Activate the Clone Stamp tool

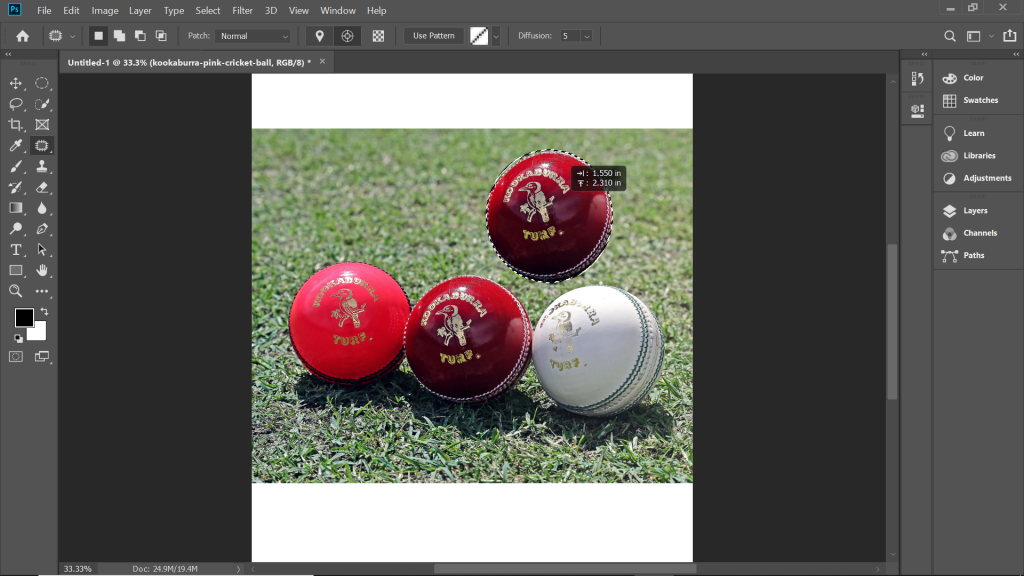coord(42,166)
